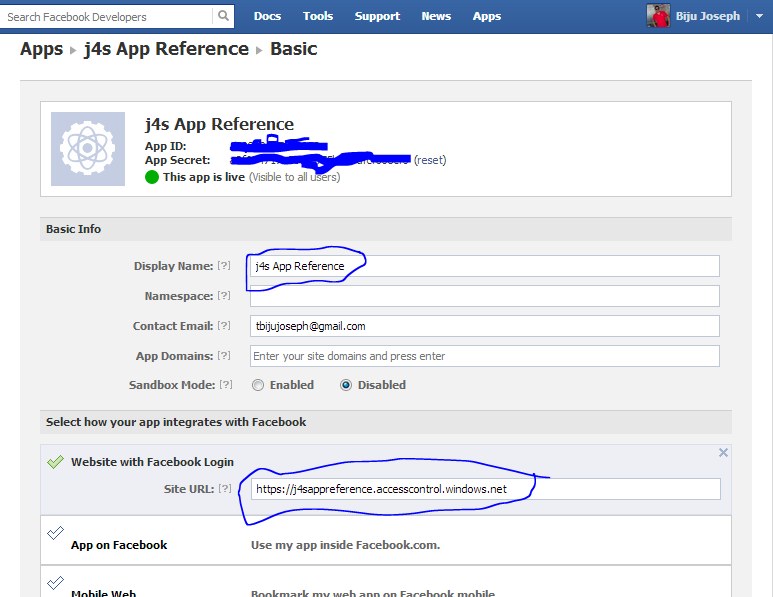Click into the Contact Email field
The height and width of the screenshot is (597, 773).
point(485,326)
